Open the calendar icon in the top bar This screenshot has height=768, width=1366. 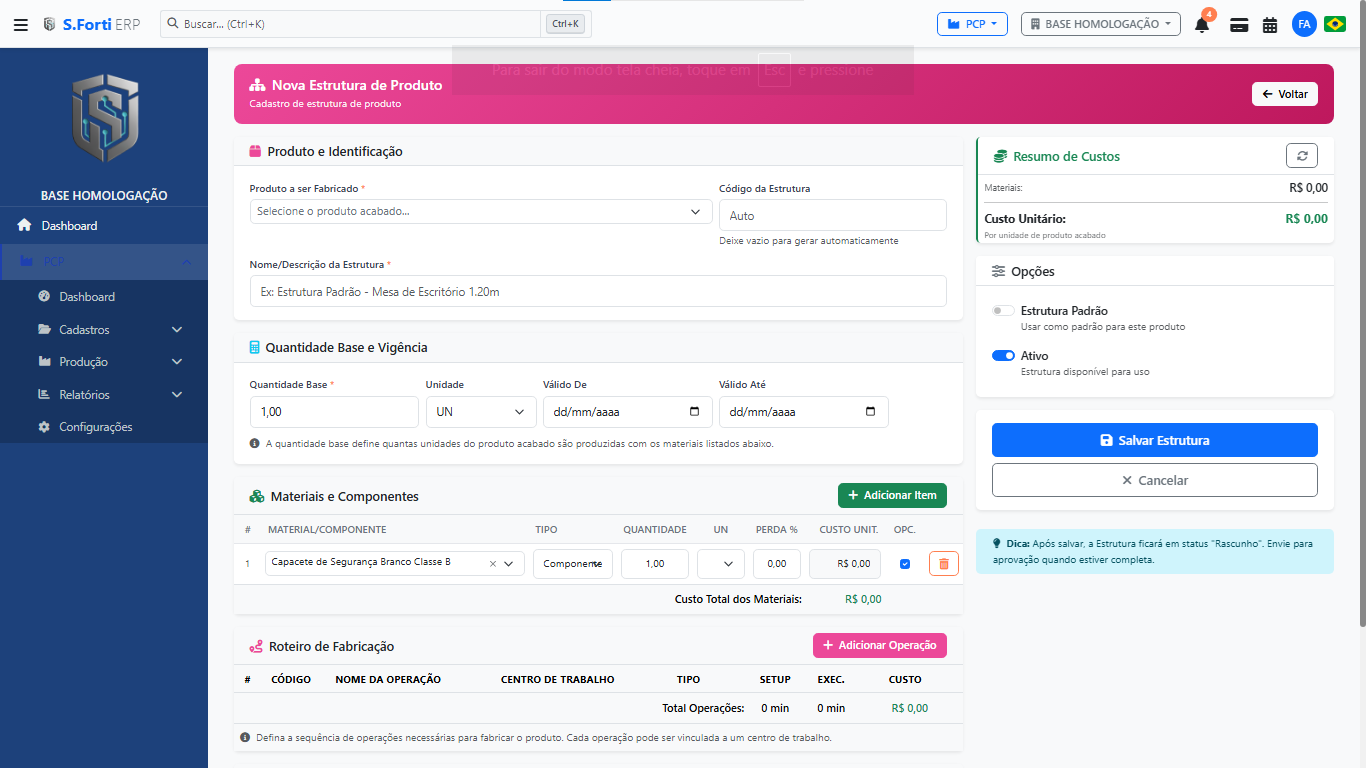click(1270, 25)
